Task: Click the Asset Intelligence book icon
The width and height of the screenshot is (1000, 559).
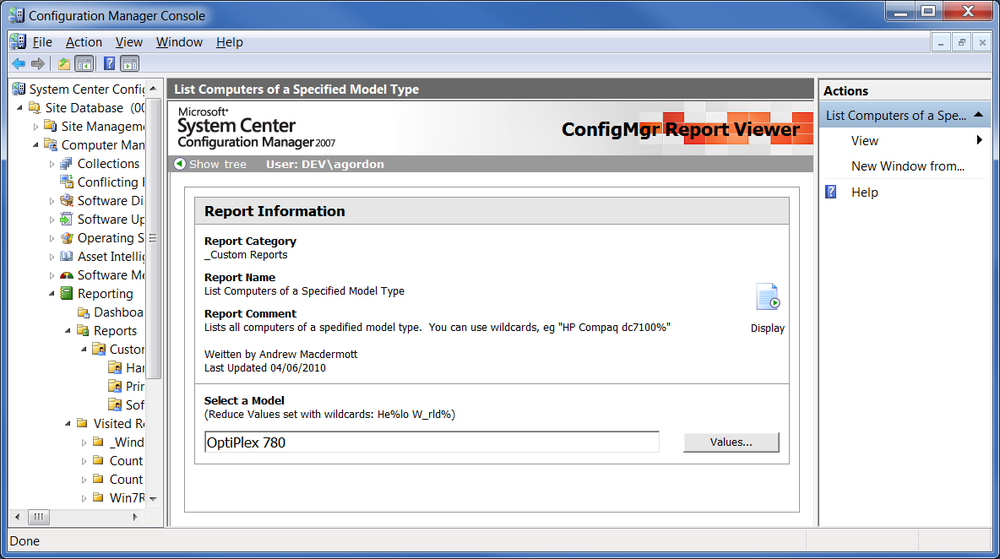Action: coord(66,256)
